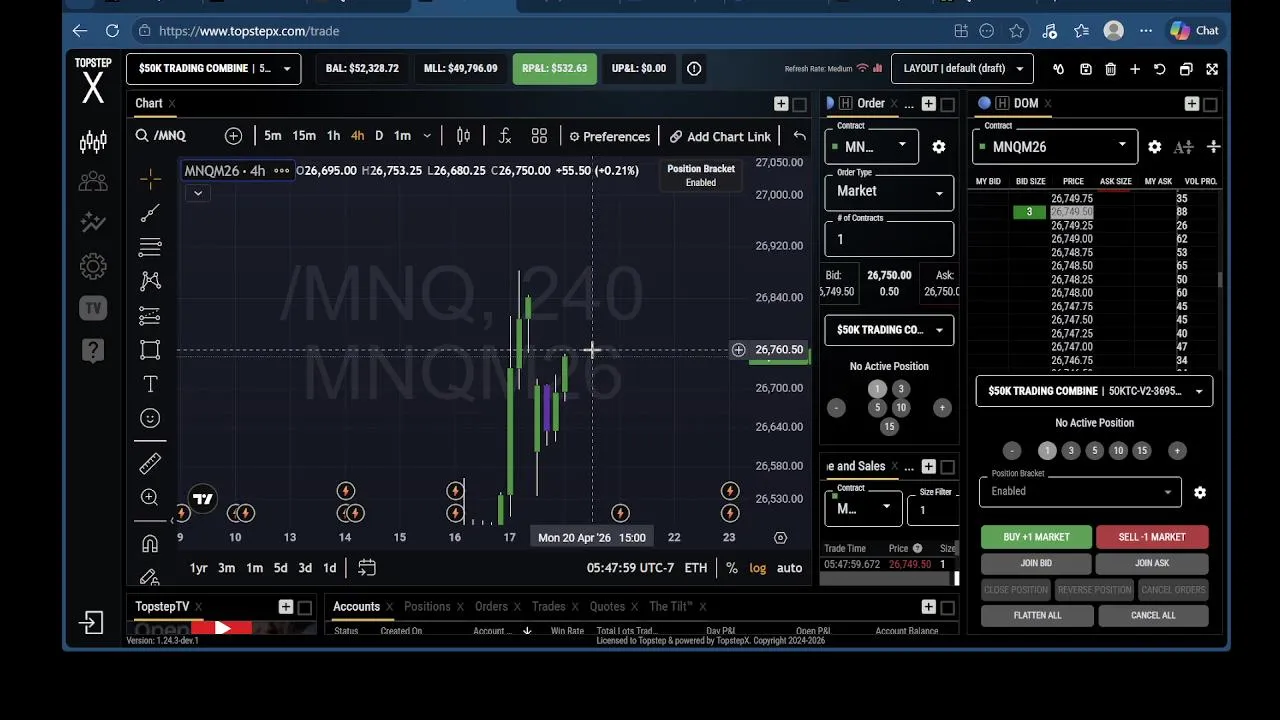Viewport: 1280px width, 720px height.
Task: Click the # of Contracts input field
Action: tap(889, 239)
